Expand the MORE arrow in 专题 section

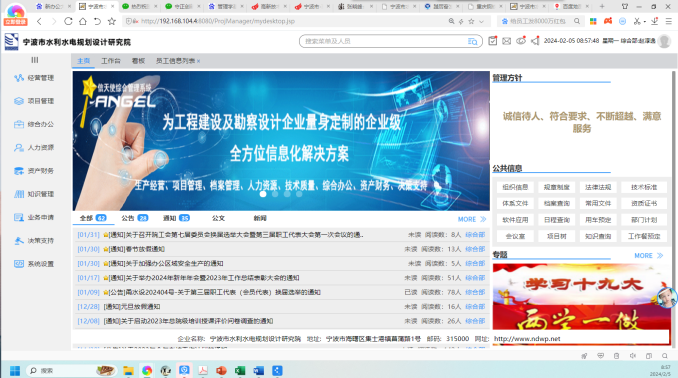[649, 256]
